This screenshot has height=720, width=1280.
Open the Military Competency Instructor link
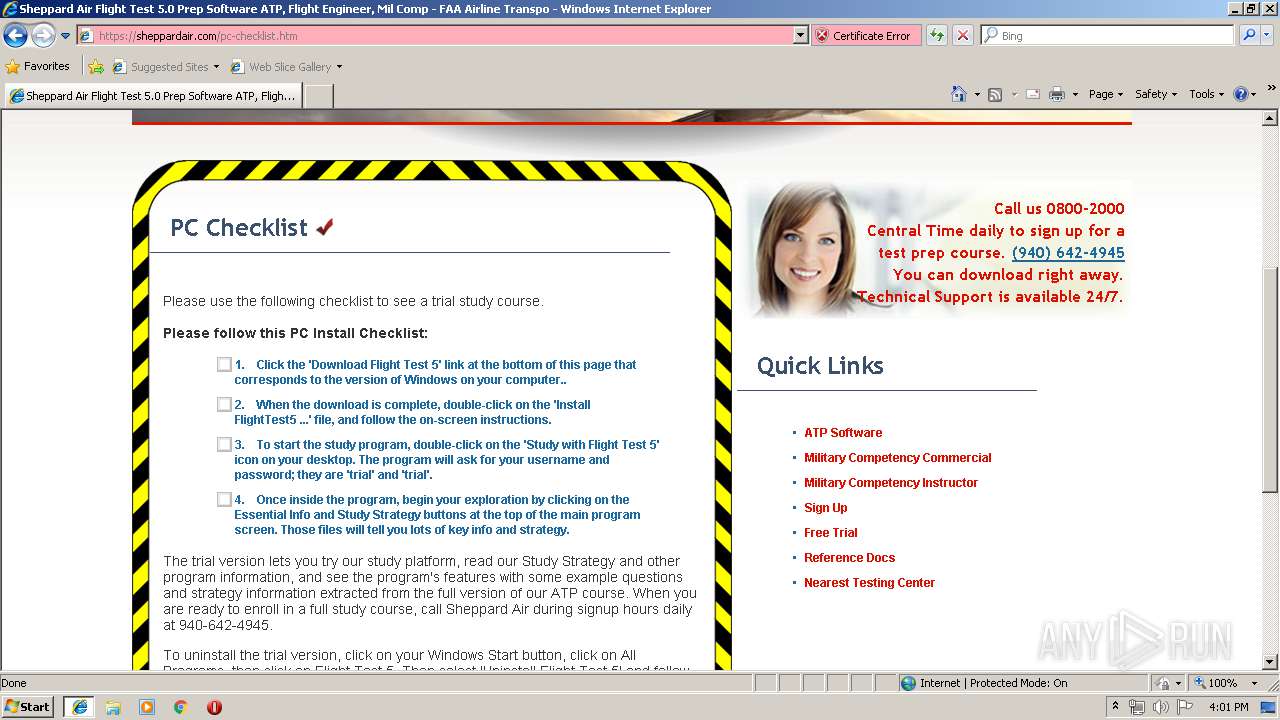point(891,483)
